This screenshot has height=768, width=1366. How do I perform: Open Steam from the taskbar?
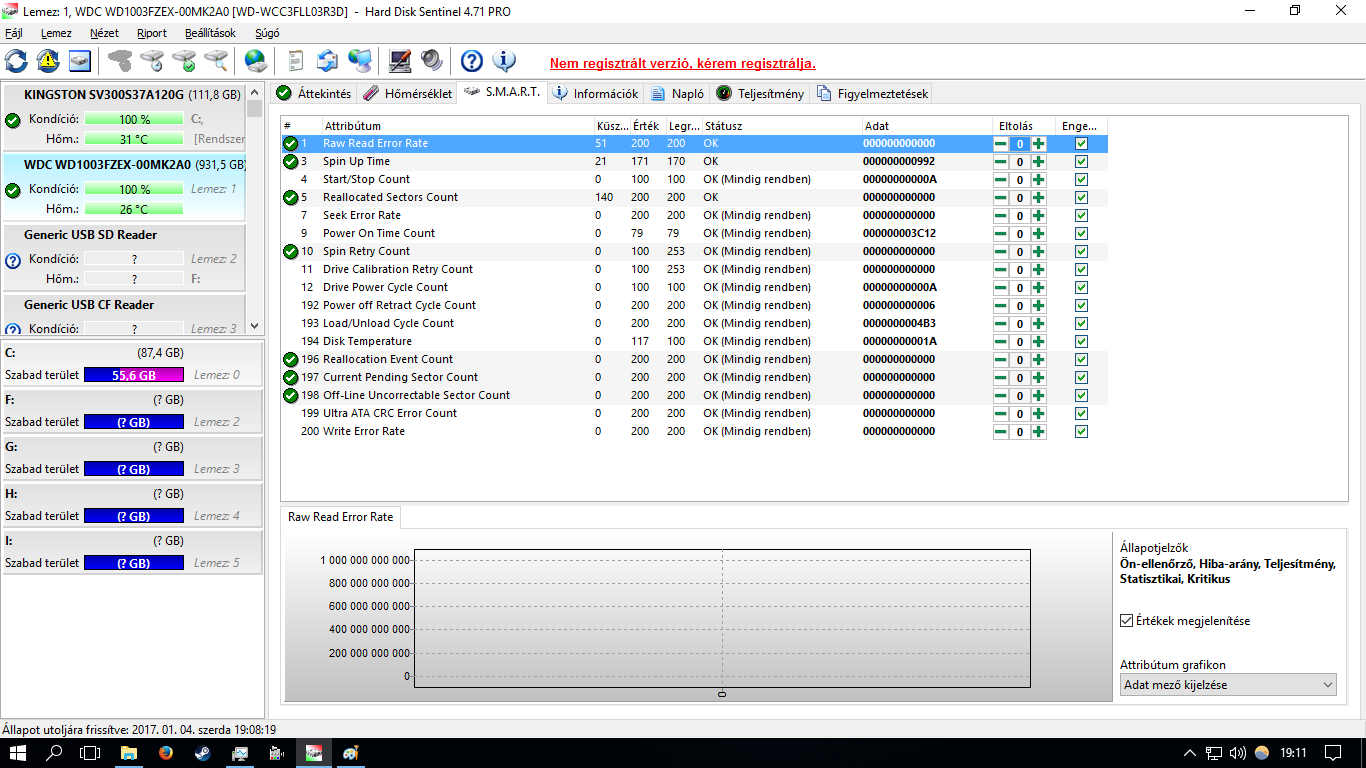204,752
